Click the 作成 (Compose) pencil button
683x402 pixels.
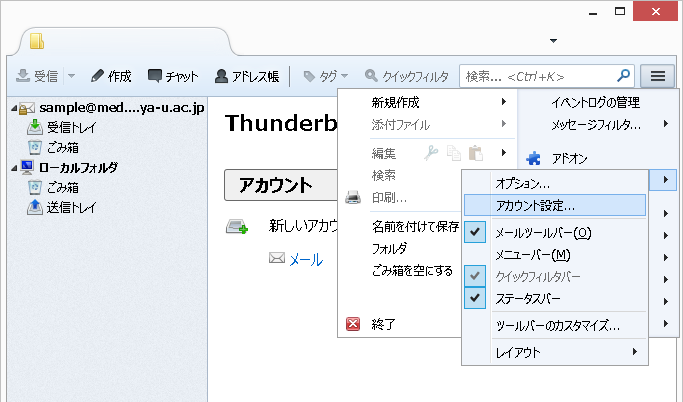point(111,76)
